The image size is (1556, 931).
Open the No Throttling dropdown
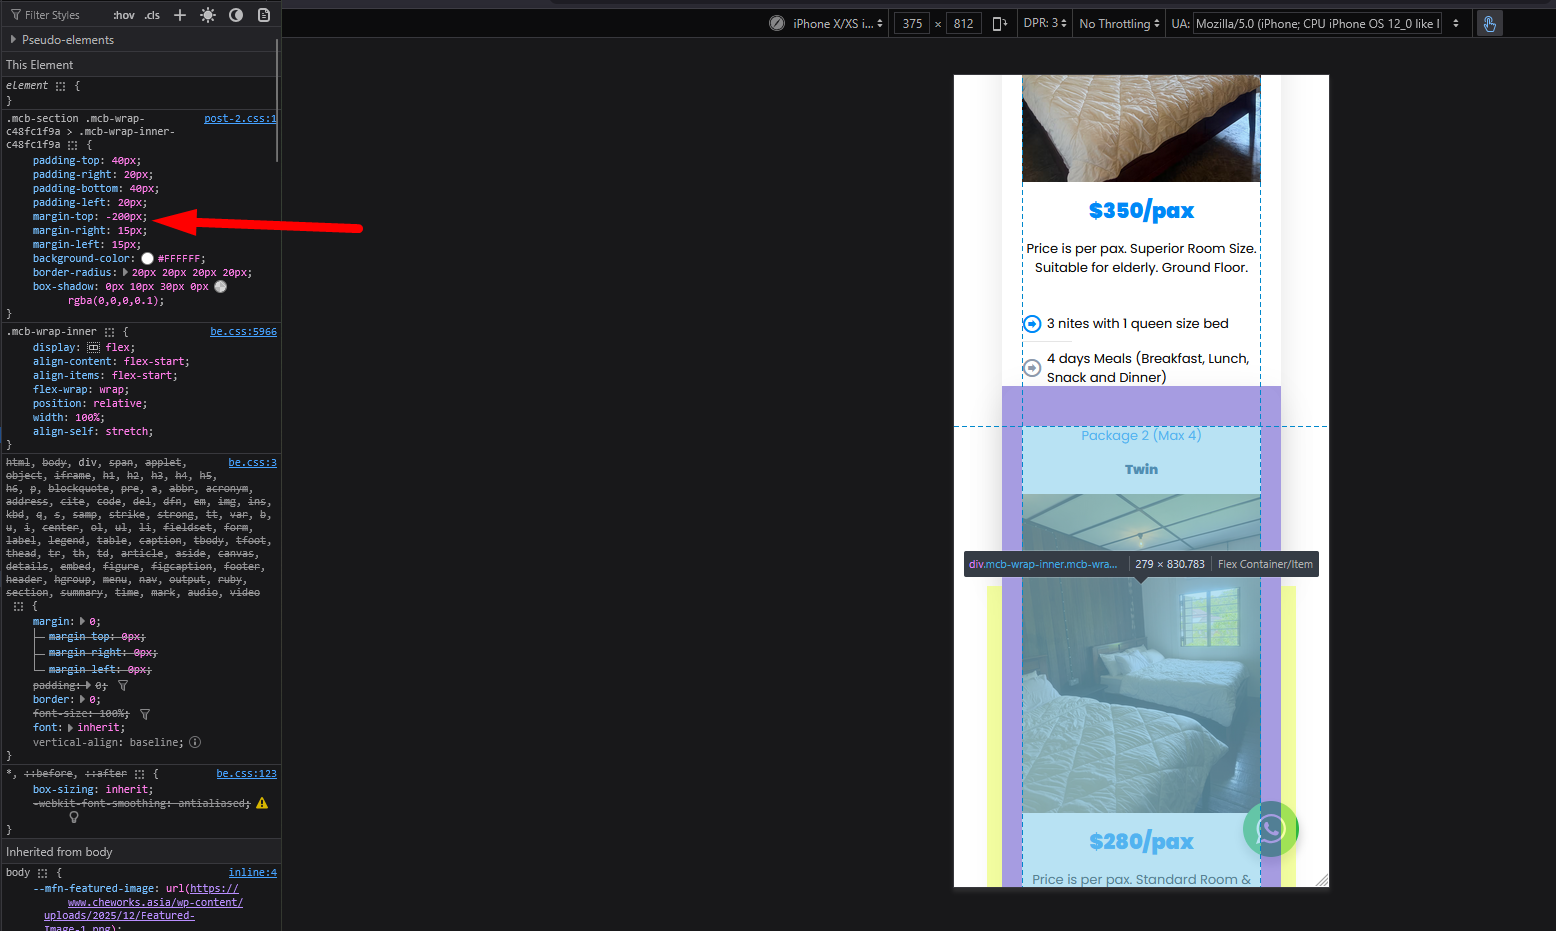pyautogui.click(x=1119, y=24)
